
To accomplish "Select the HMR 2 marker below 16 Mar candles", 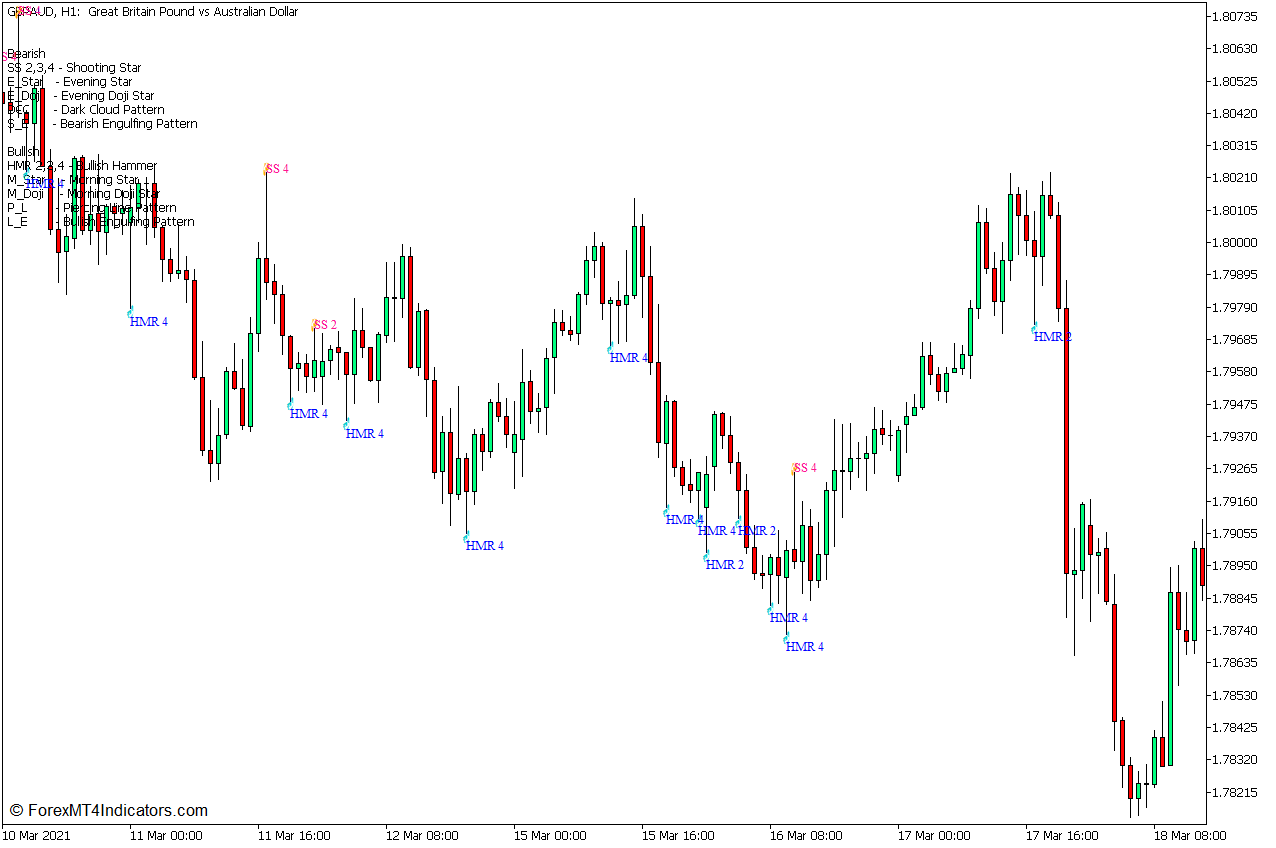I will [x=722, y=565].
